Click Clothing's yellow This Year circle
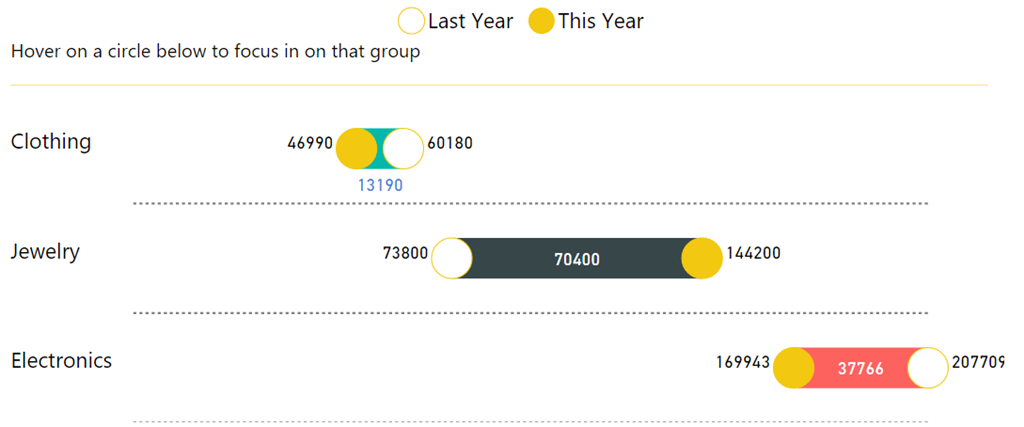Screen dimensions: 1024x427 click(x=356, y=149)
